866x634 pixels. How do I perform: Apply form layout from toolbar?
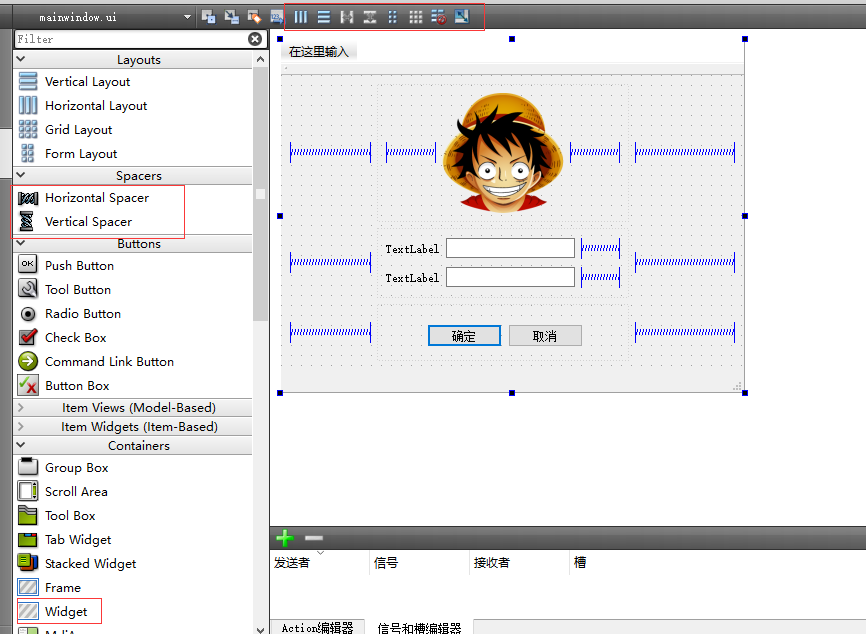point(393,17)
